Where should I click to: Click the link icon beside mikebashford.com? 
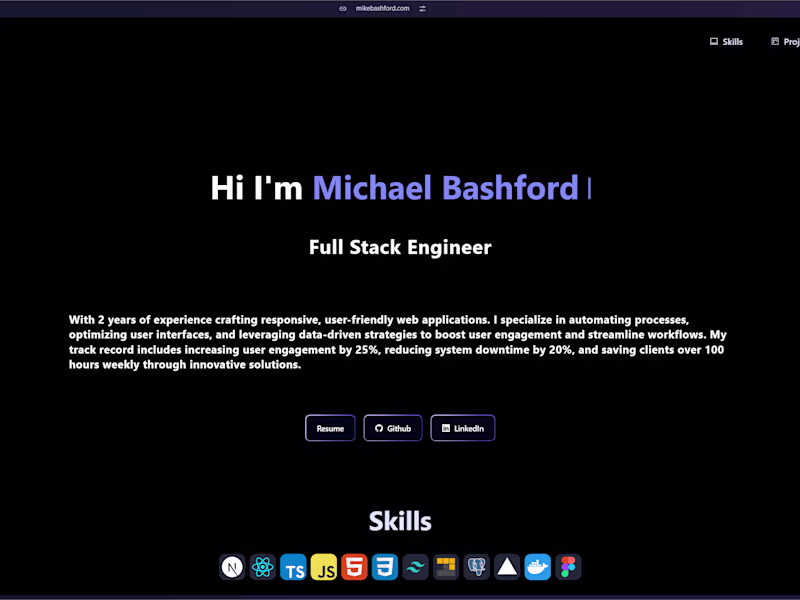341,8
